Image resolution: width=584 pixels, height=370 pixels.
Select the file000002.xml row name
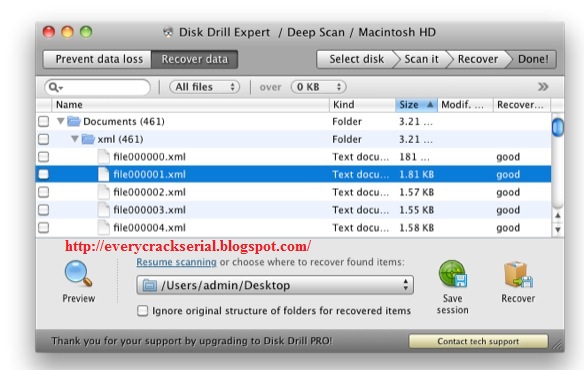[x=149, y=192]
